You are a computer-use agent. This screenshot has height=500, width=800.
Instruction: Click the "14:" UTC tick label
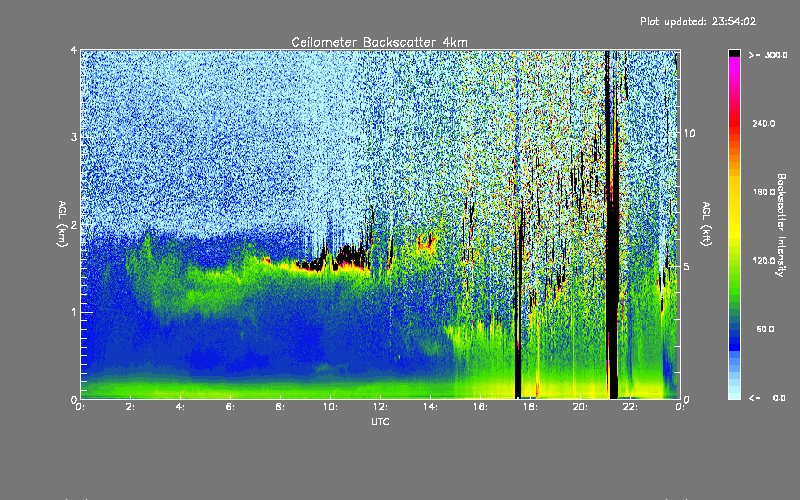430,407
